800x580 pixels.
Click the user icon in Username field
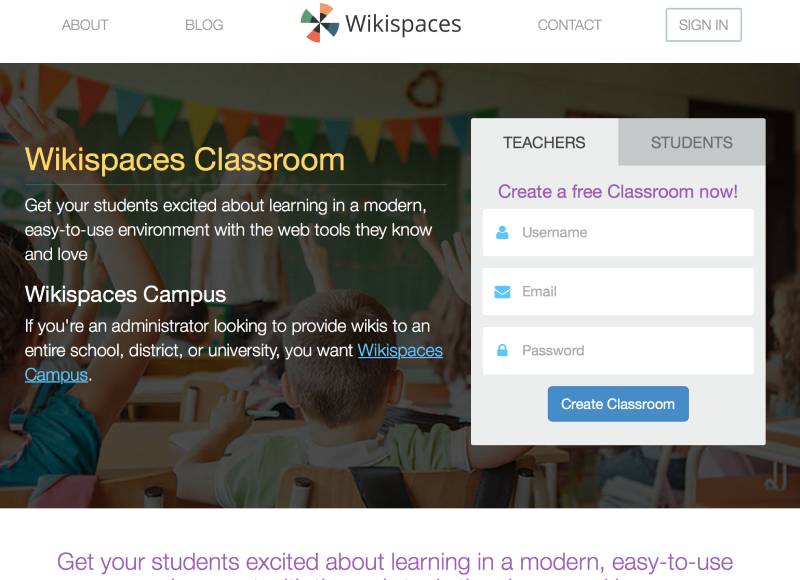click(x=502, y=233)
